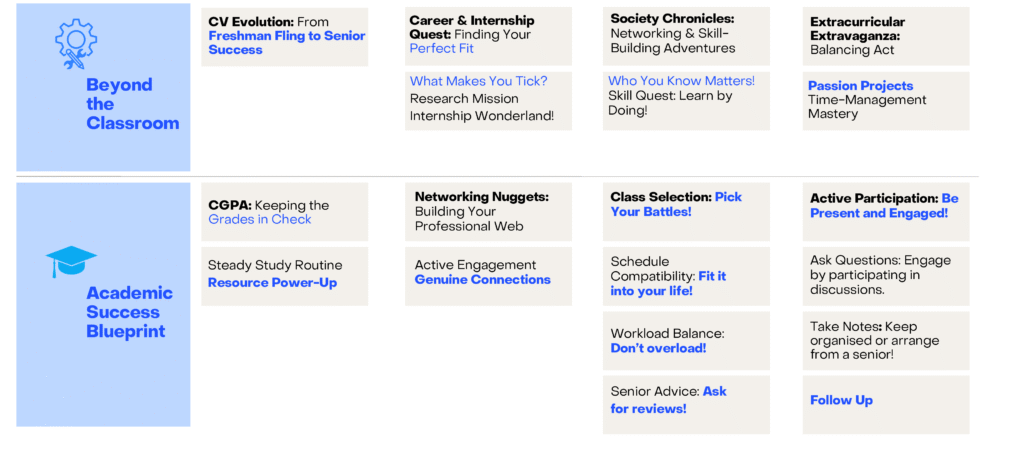The height and width of the screenshot is (455, 1024).
Task: Click the gear and wrench icon
Action: tap(74, 44)
